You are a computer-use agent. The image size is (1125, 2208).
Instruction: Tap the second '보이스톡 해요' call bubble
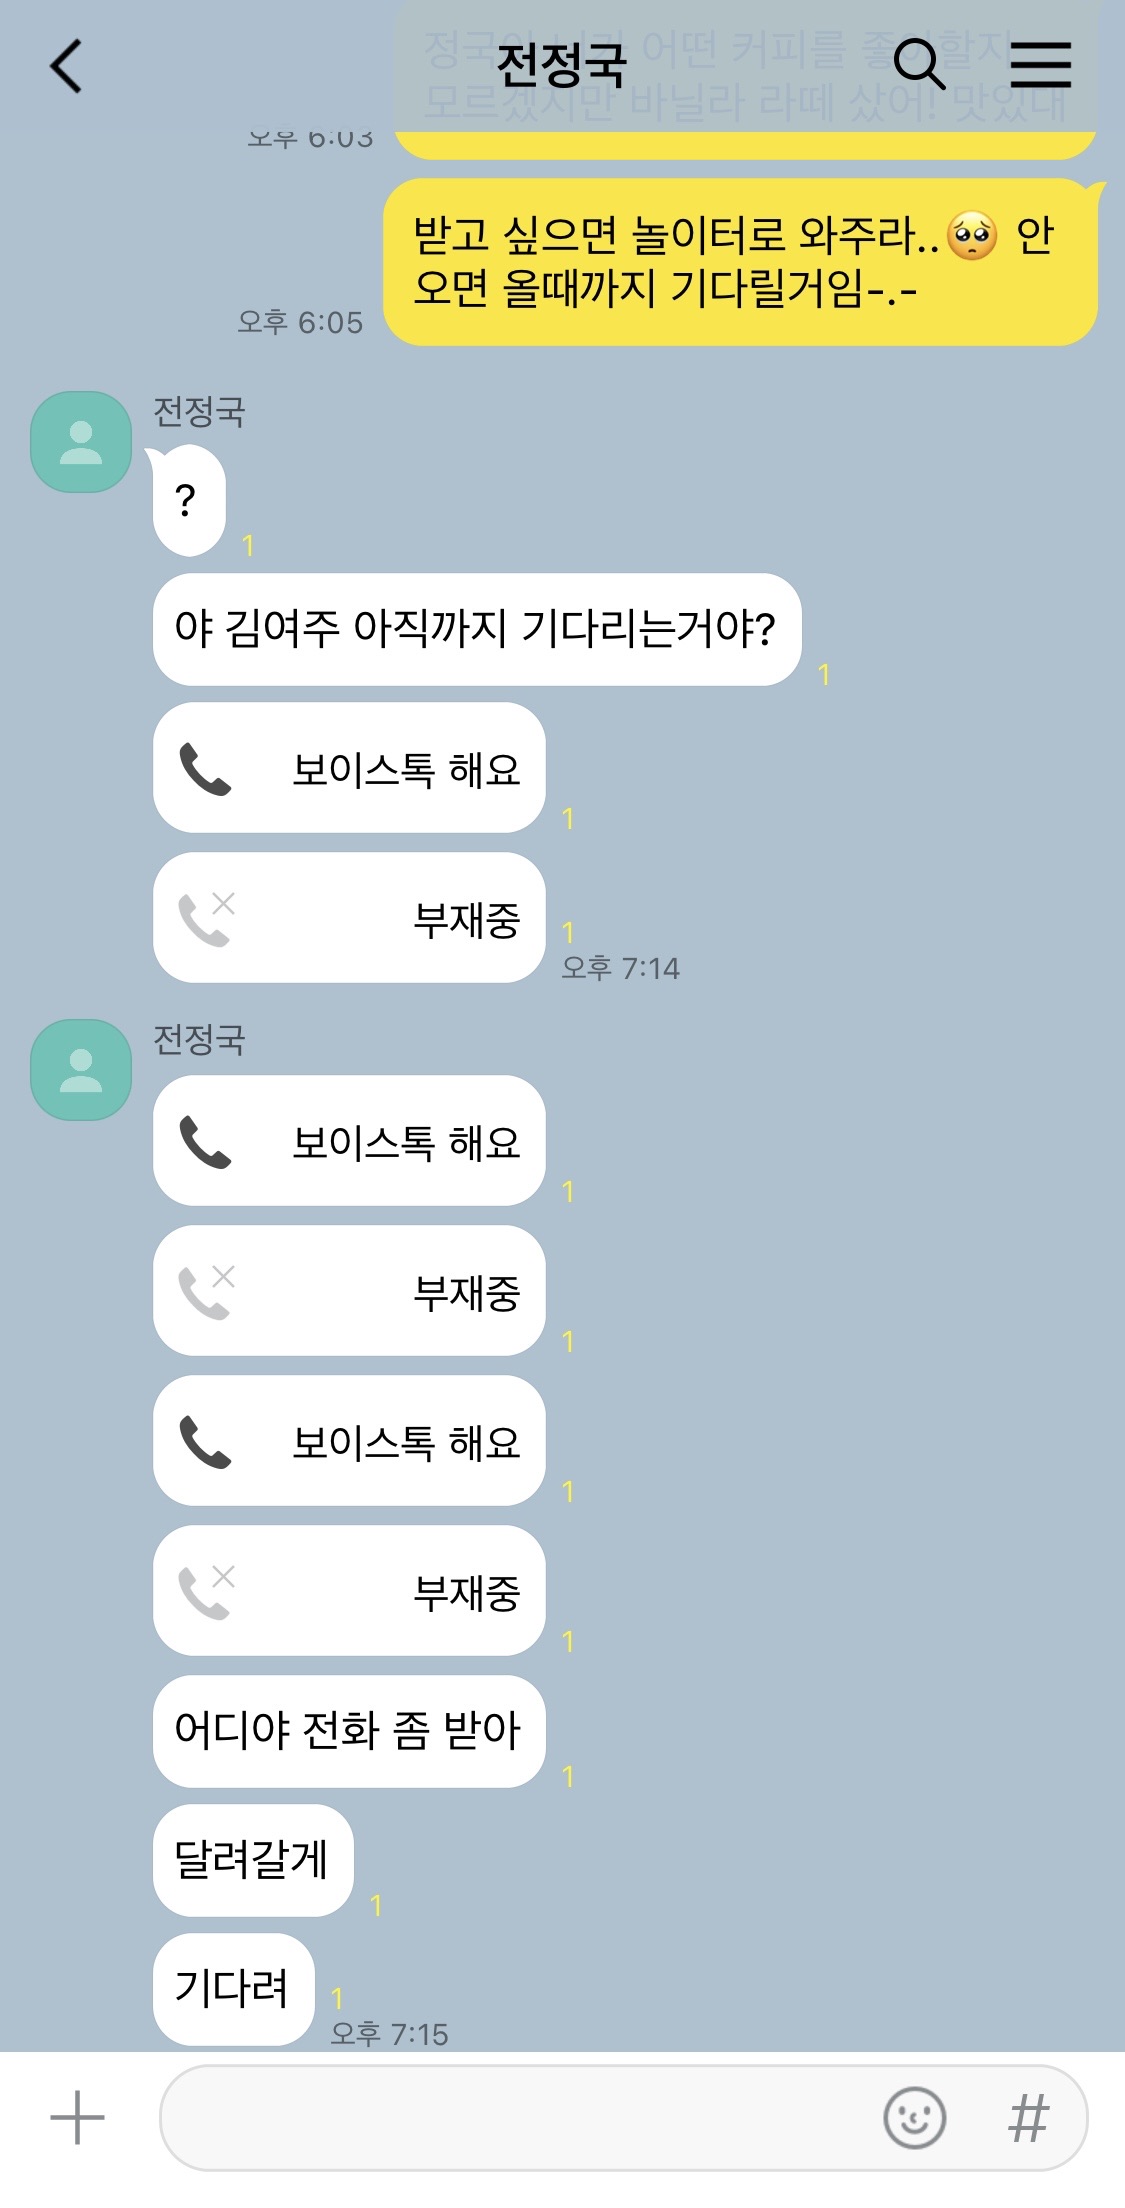pyautogui.click(x=349, y=1141)
